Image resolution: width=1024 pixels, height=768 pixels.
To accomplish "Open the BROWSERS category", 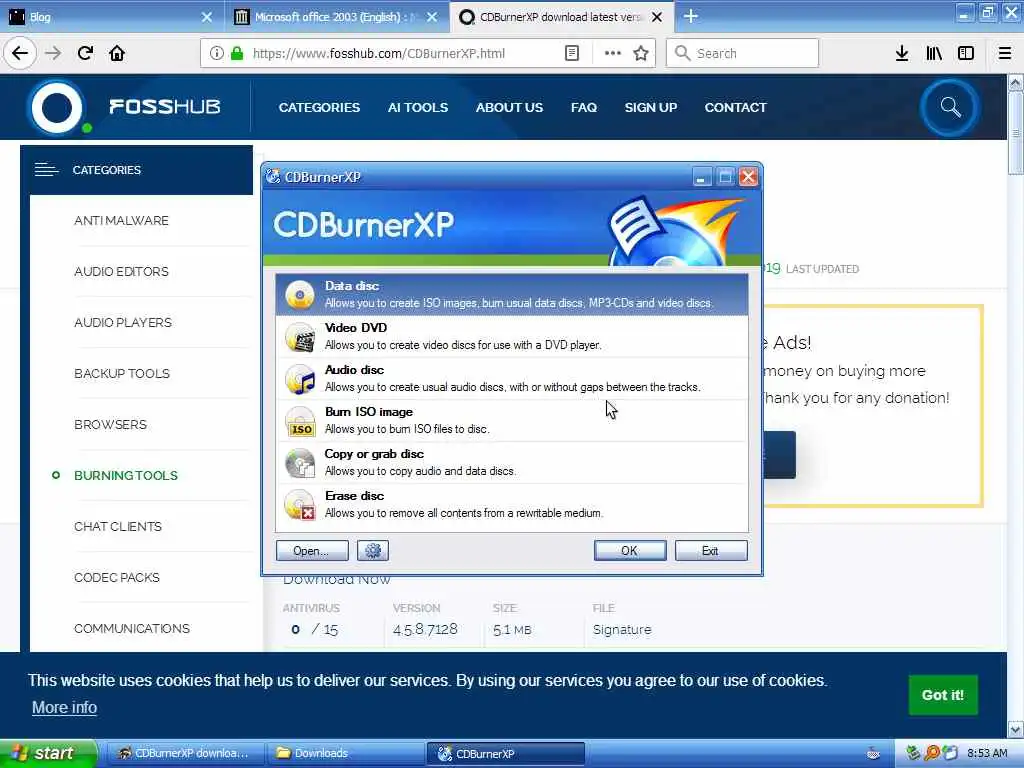I will [x=110, y=424].
